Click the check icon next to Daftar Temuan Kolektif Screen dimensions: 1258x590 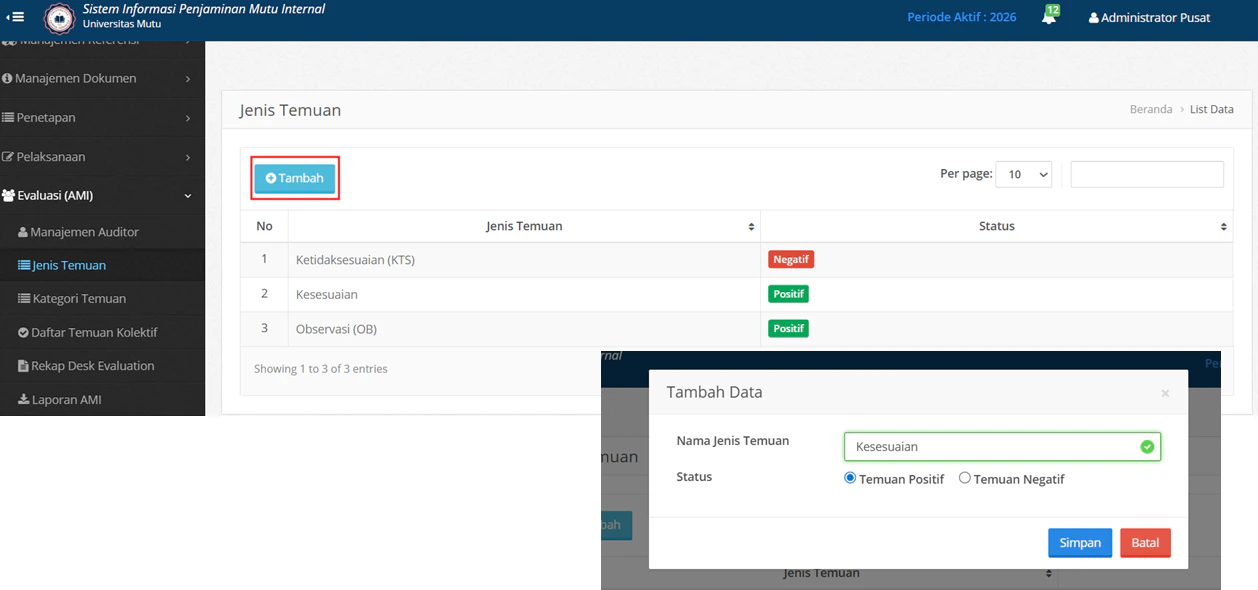click(x=23, y=332)
